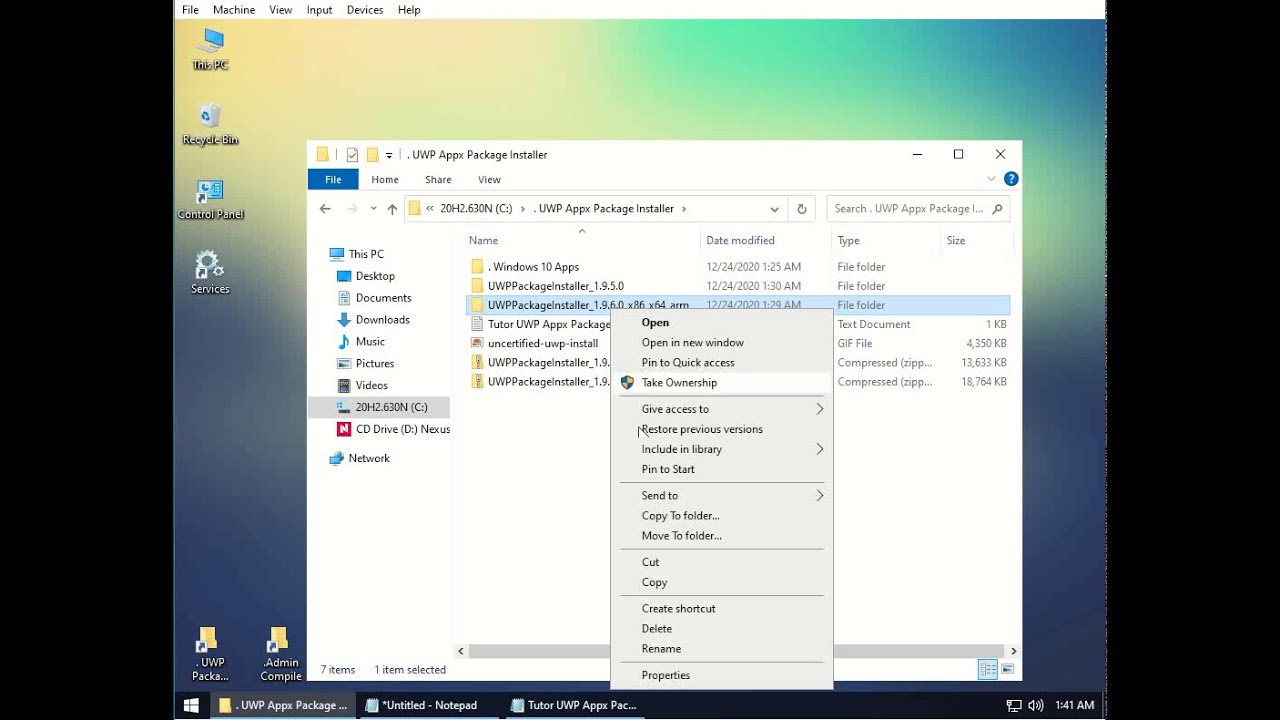Expand the Send to submenu
The height and width of the screenshot is (720, 1280).
[x=721, y=496]
